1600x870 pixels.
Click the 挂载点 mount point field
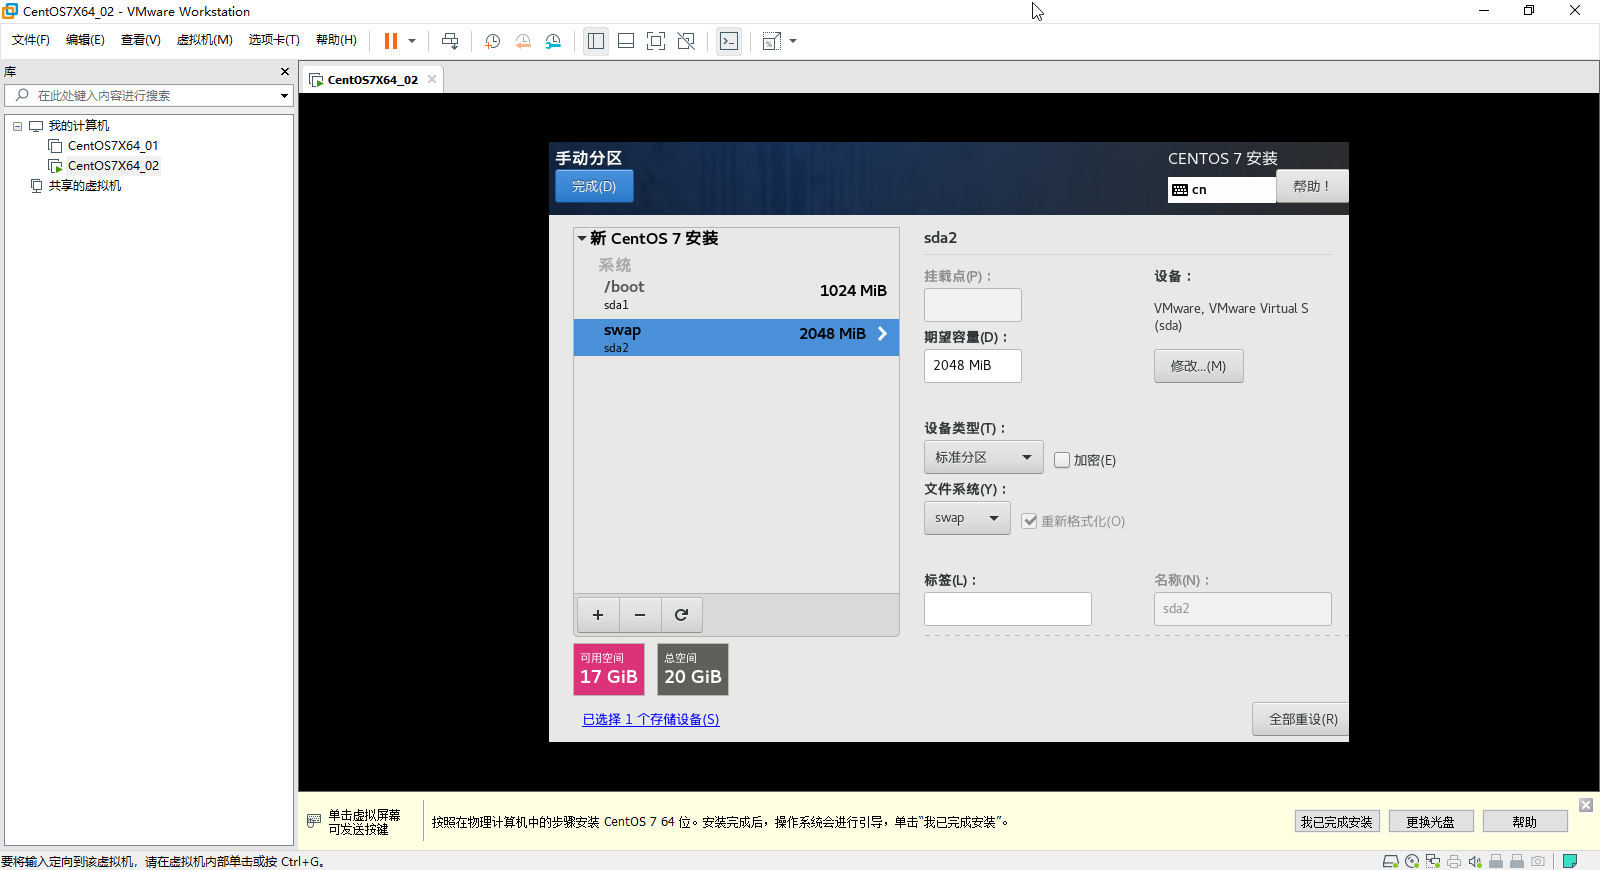(x=972, y=305)
